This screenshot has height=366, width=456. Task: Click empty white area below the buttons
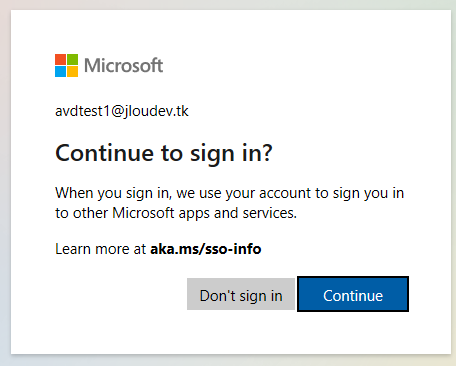pyautogui.click(x=231, y=333)
